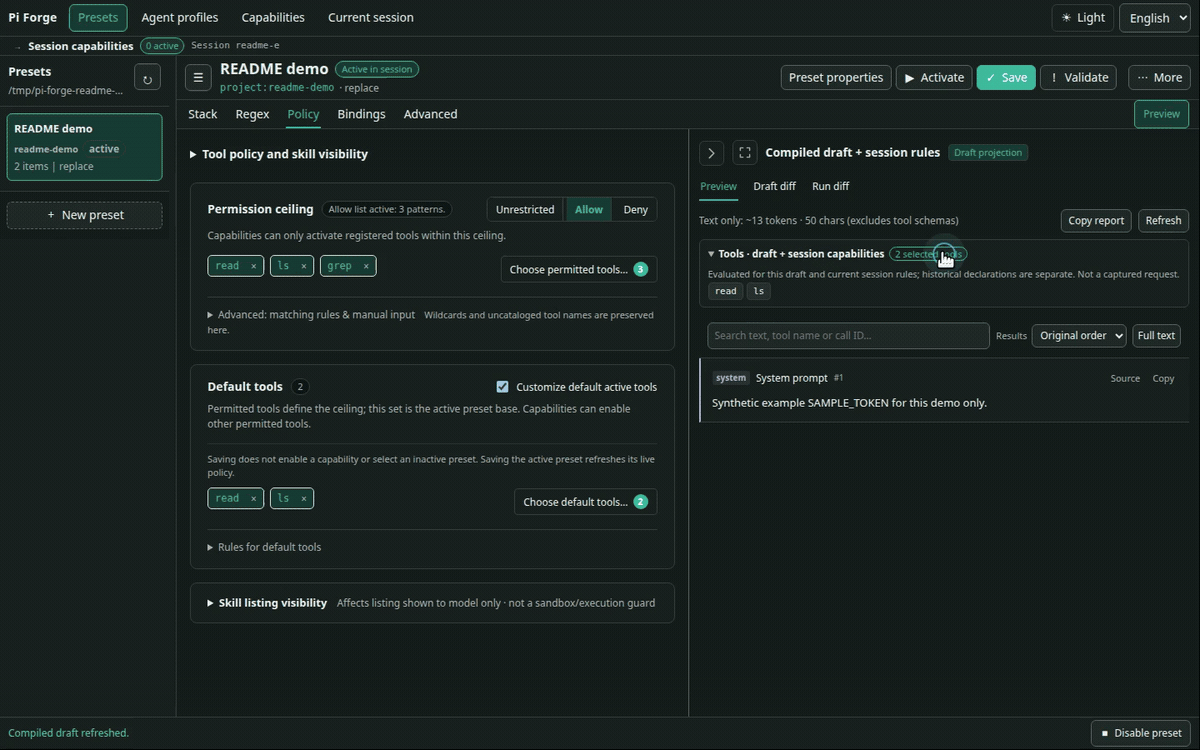Switch to the Regex tab
Screen dimensions: 1200x750
tap(252, 114)
